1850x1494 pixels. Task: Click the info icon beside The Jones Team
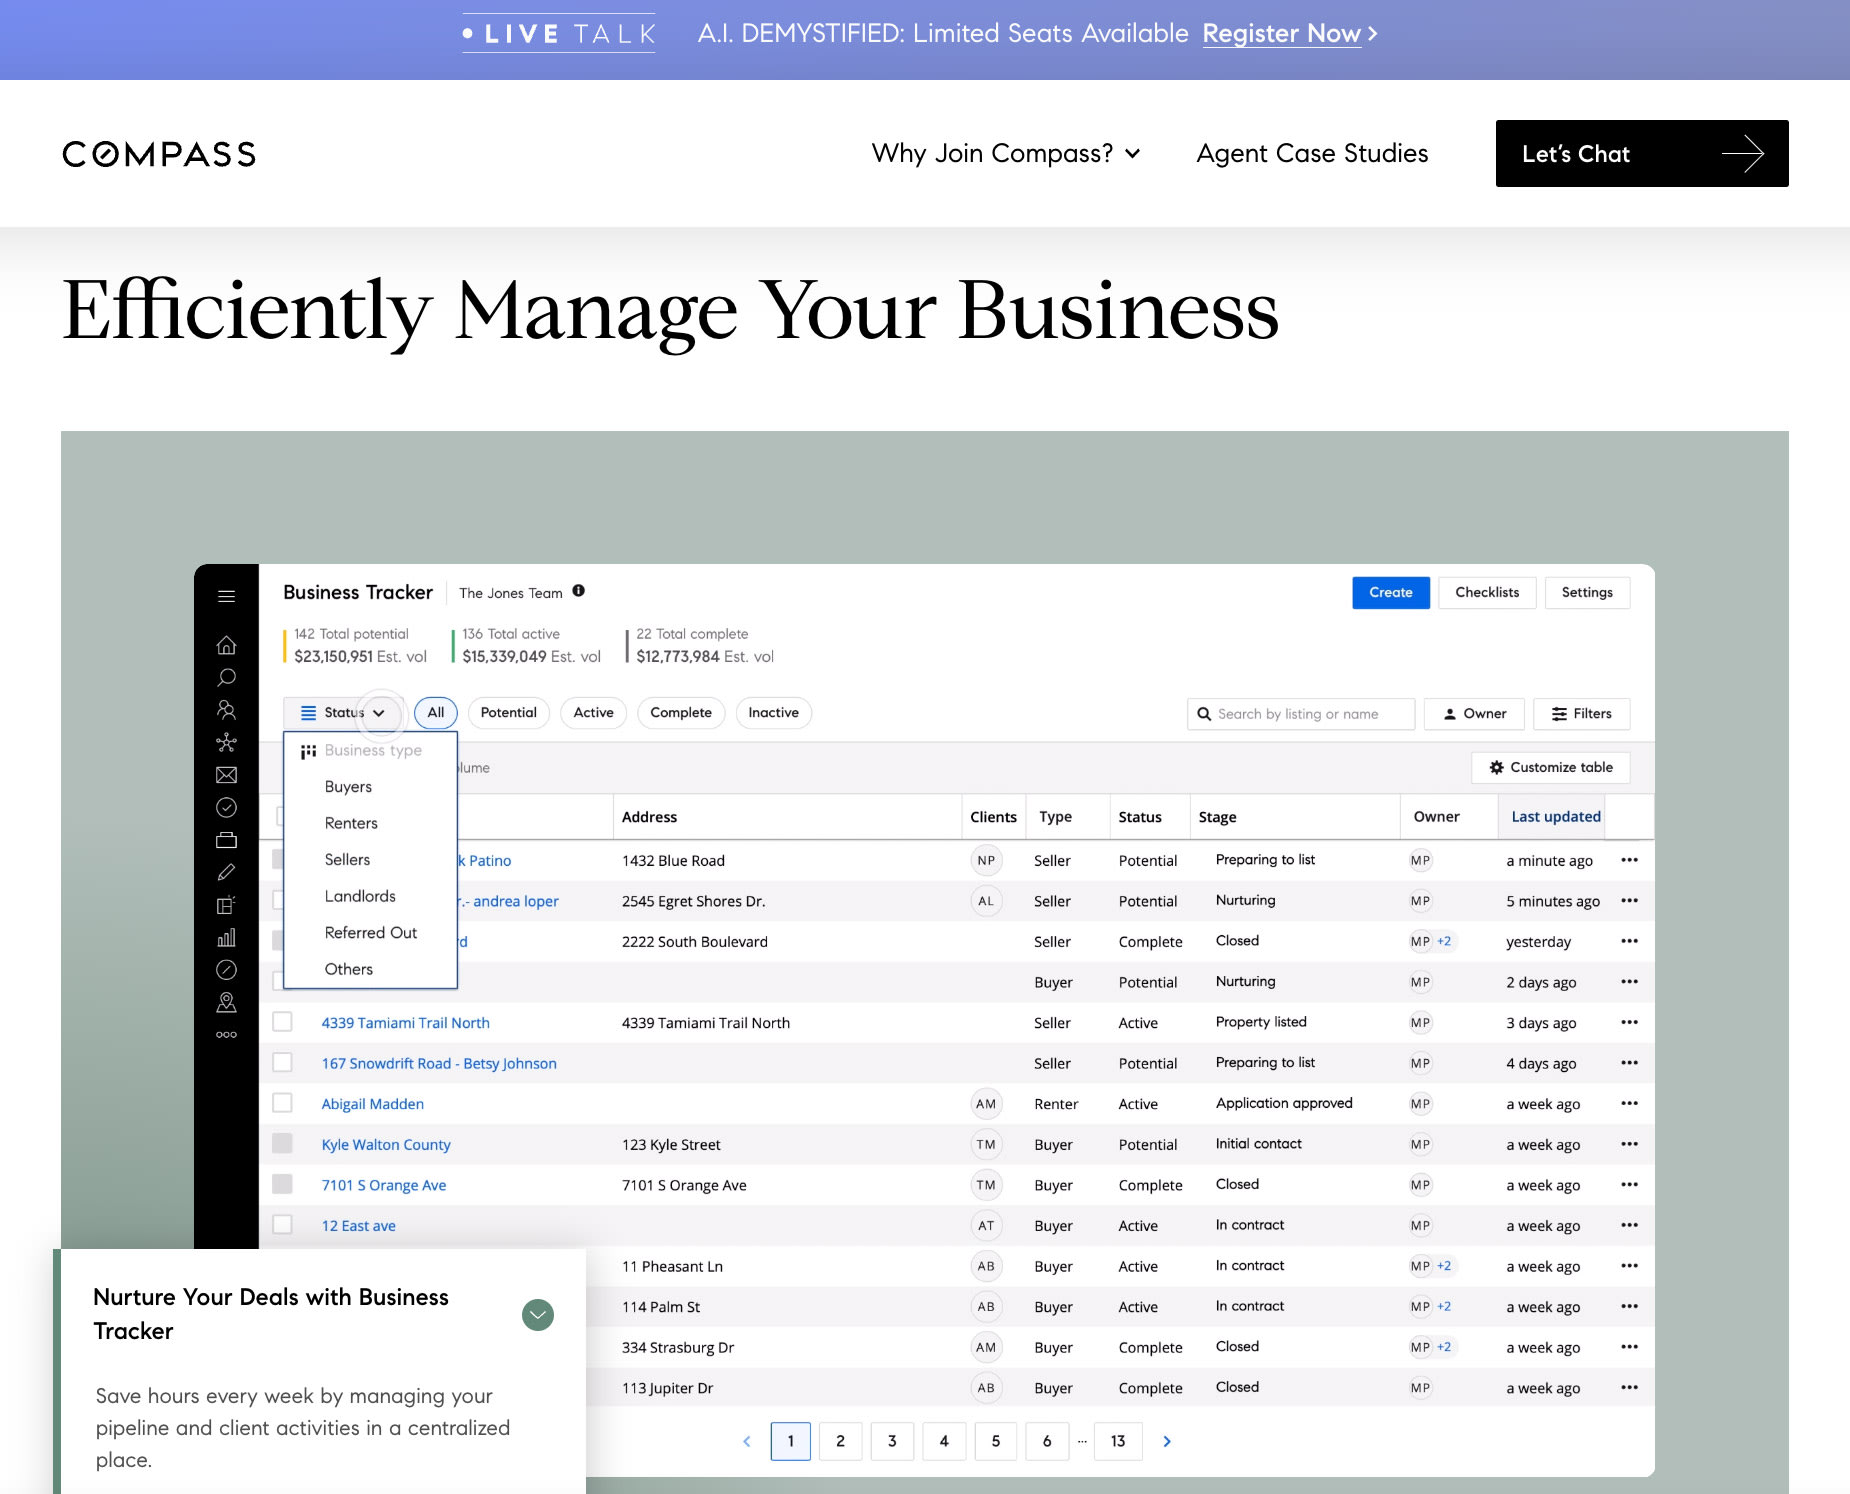(x=579, y=591)
